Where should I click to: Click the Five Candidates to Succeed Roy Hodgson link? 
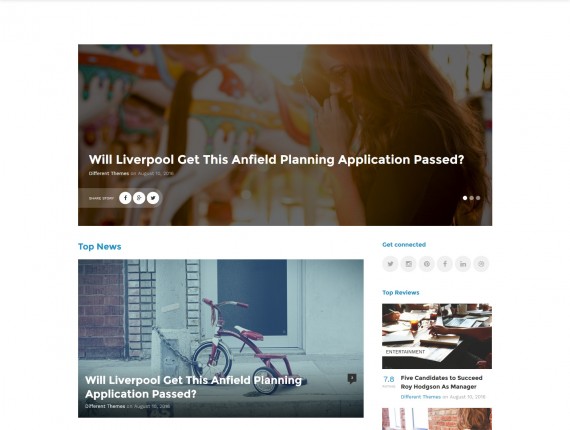pyautogui.click(x=441, y=382)
